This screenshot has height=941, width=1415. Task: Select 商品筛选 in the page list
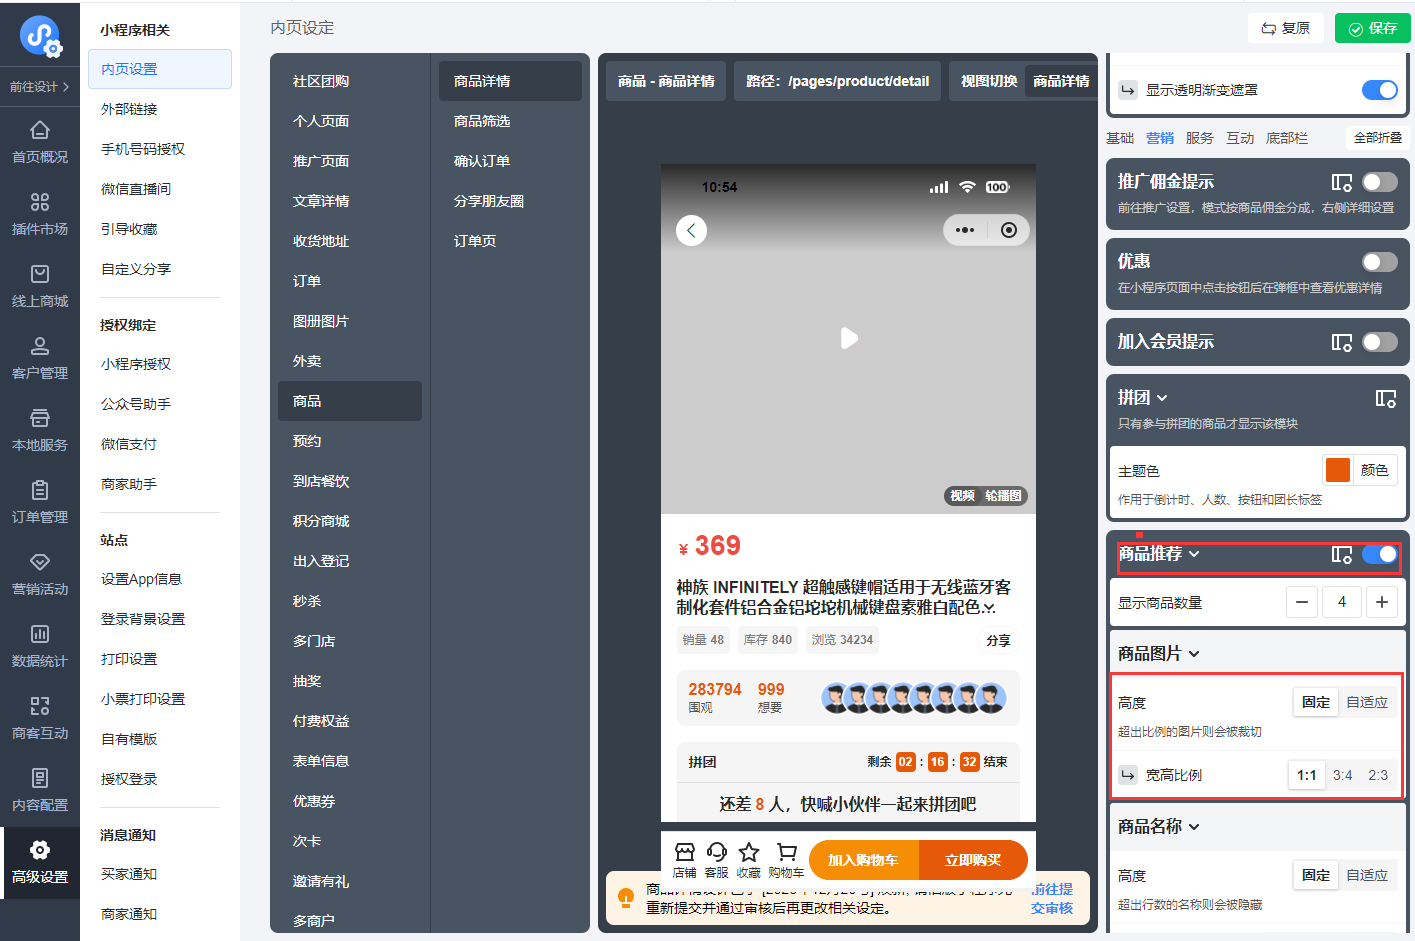[x=482, y=121]
